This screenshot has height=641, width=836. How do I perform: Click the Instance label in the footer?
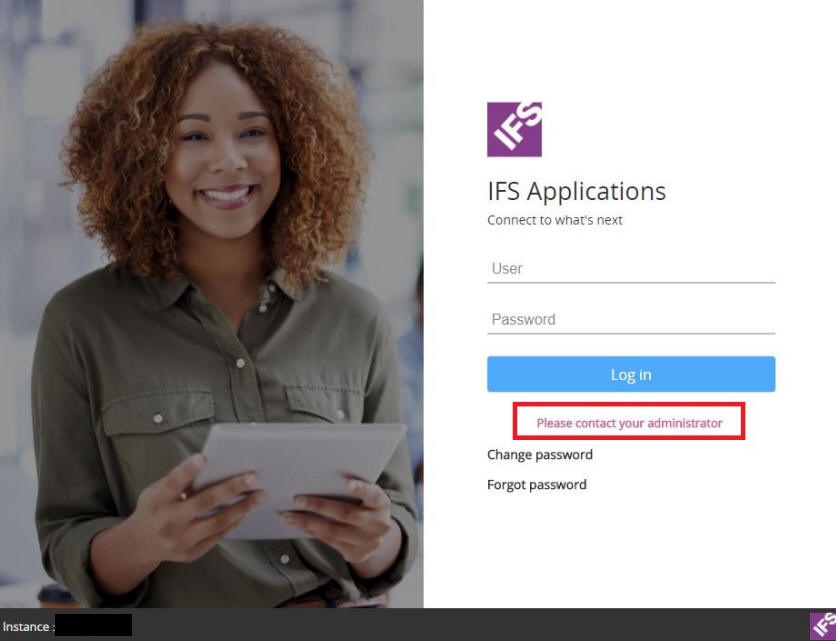click(x=26, y=627)
